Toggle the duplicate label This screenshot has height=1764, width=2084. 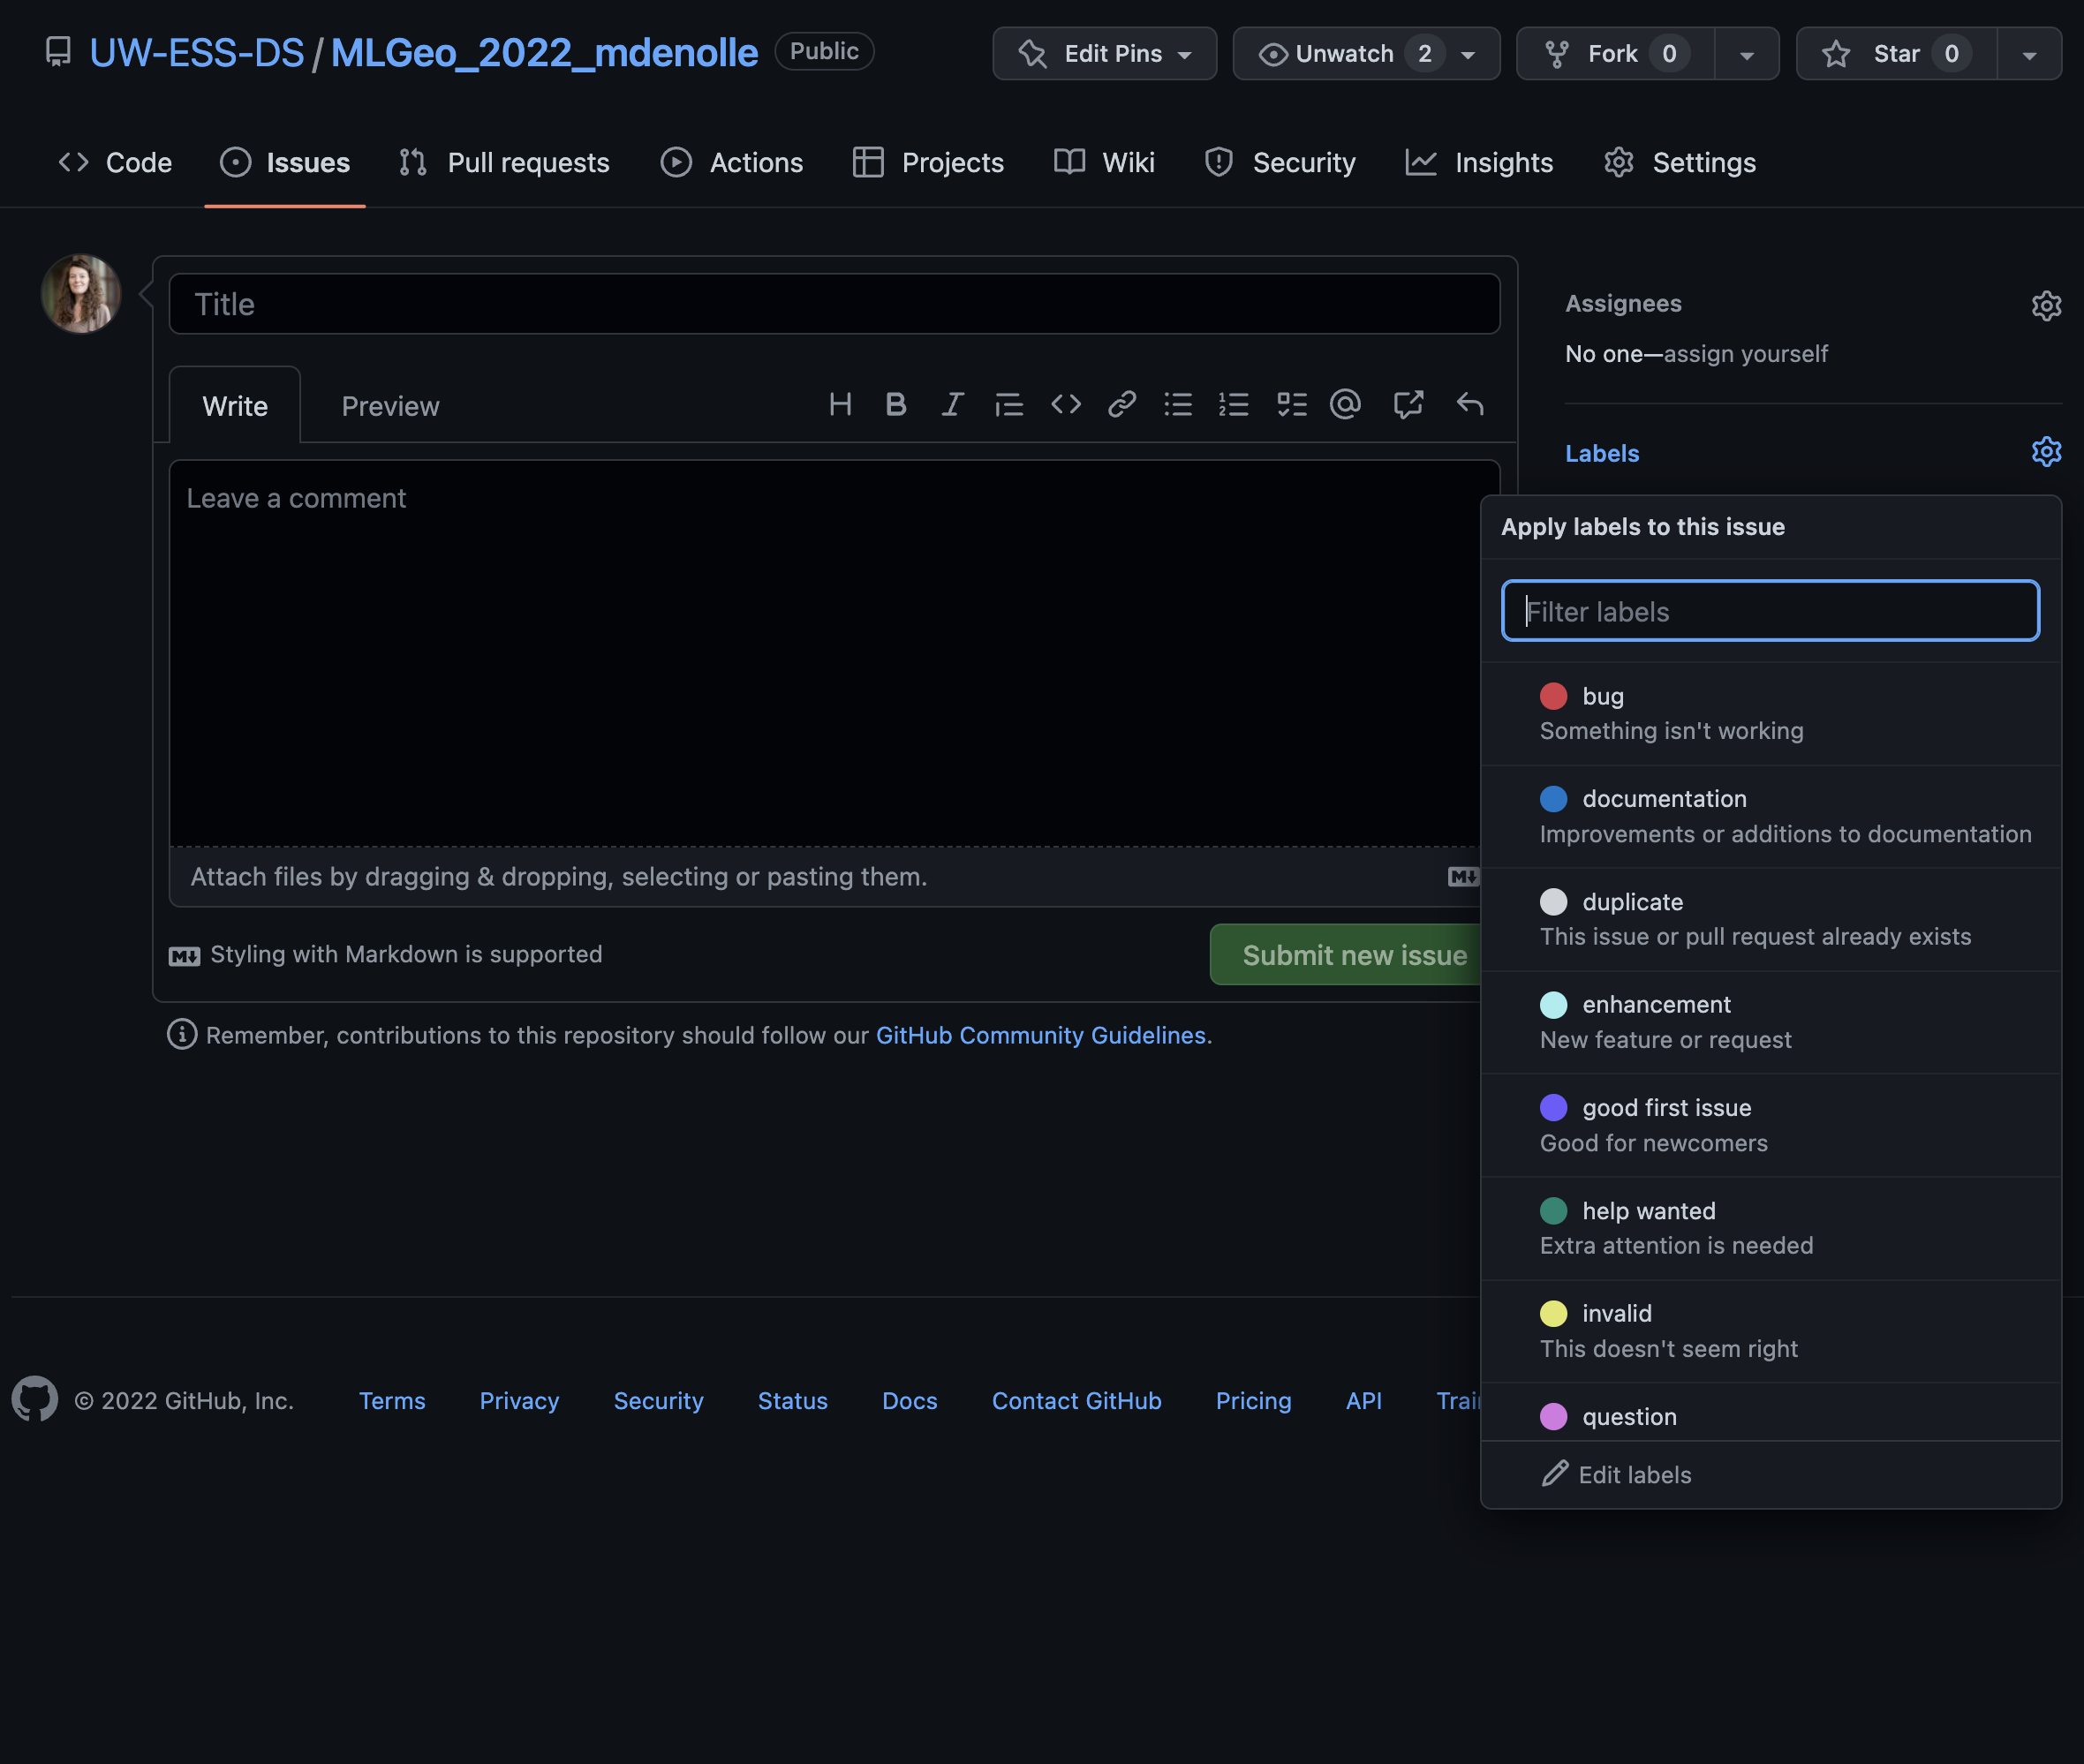1770,919
